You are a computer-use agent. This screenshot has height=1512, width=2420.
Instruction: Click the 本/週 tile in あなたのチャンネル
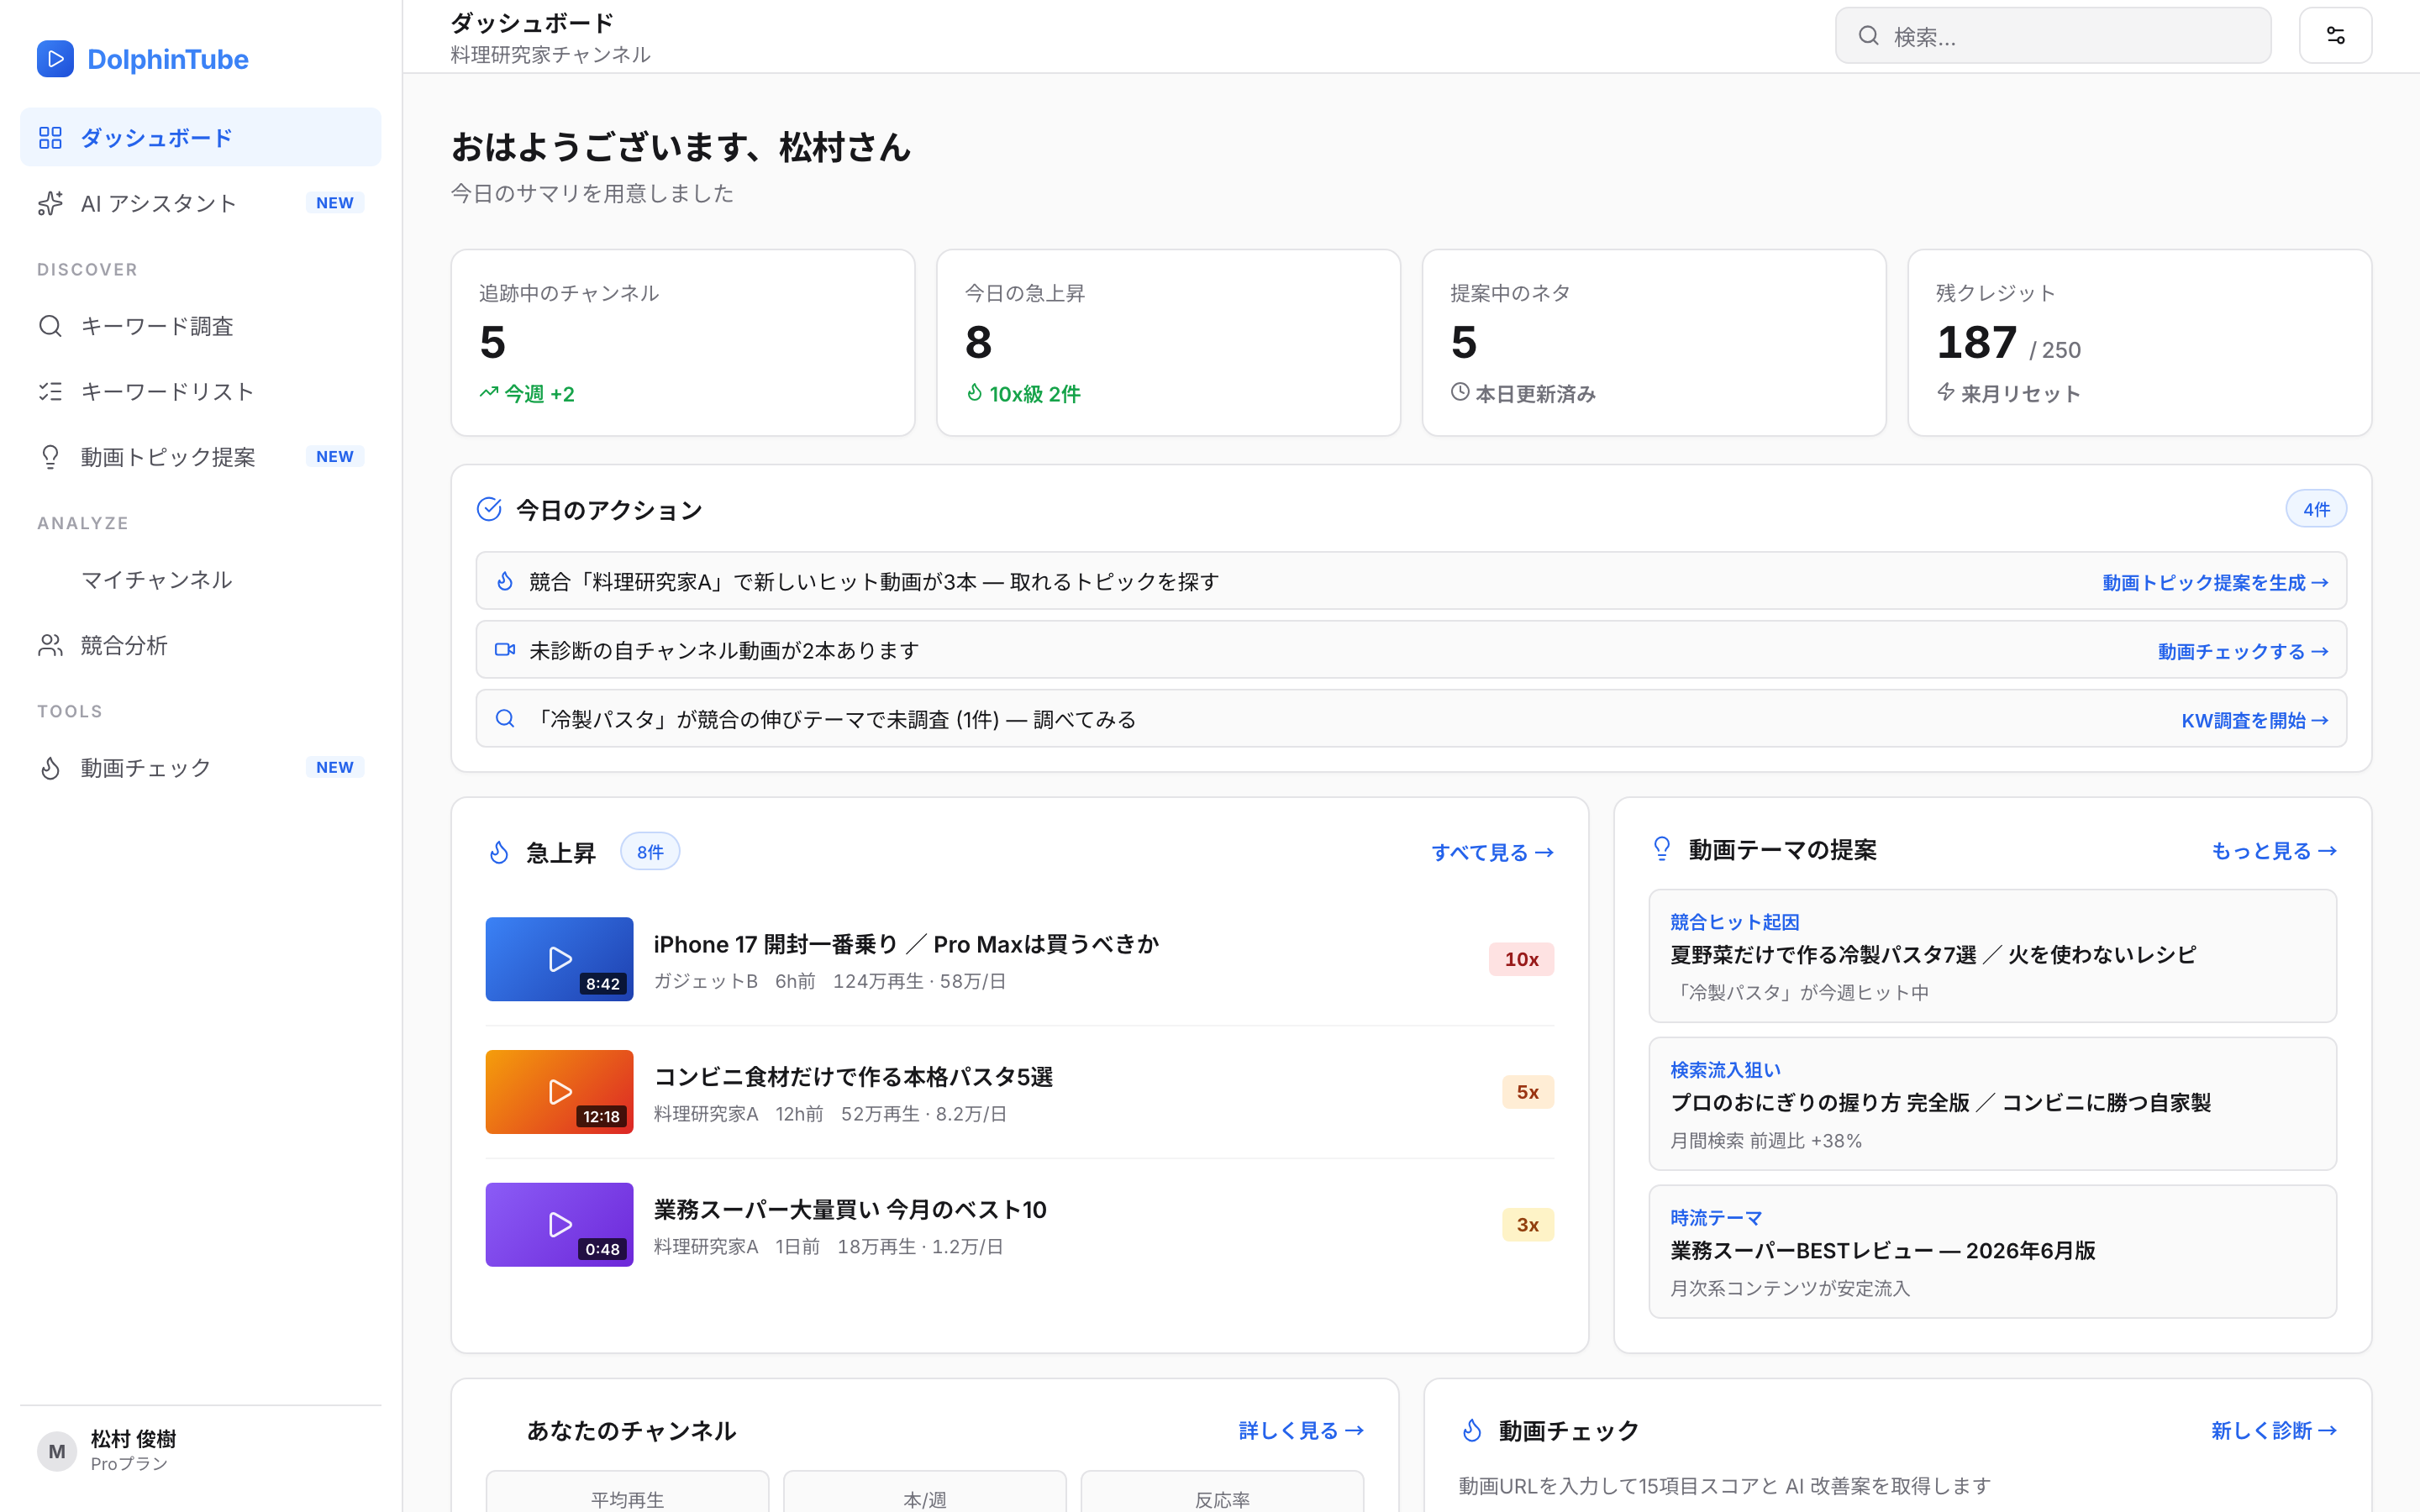coord(925,1491)
